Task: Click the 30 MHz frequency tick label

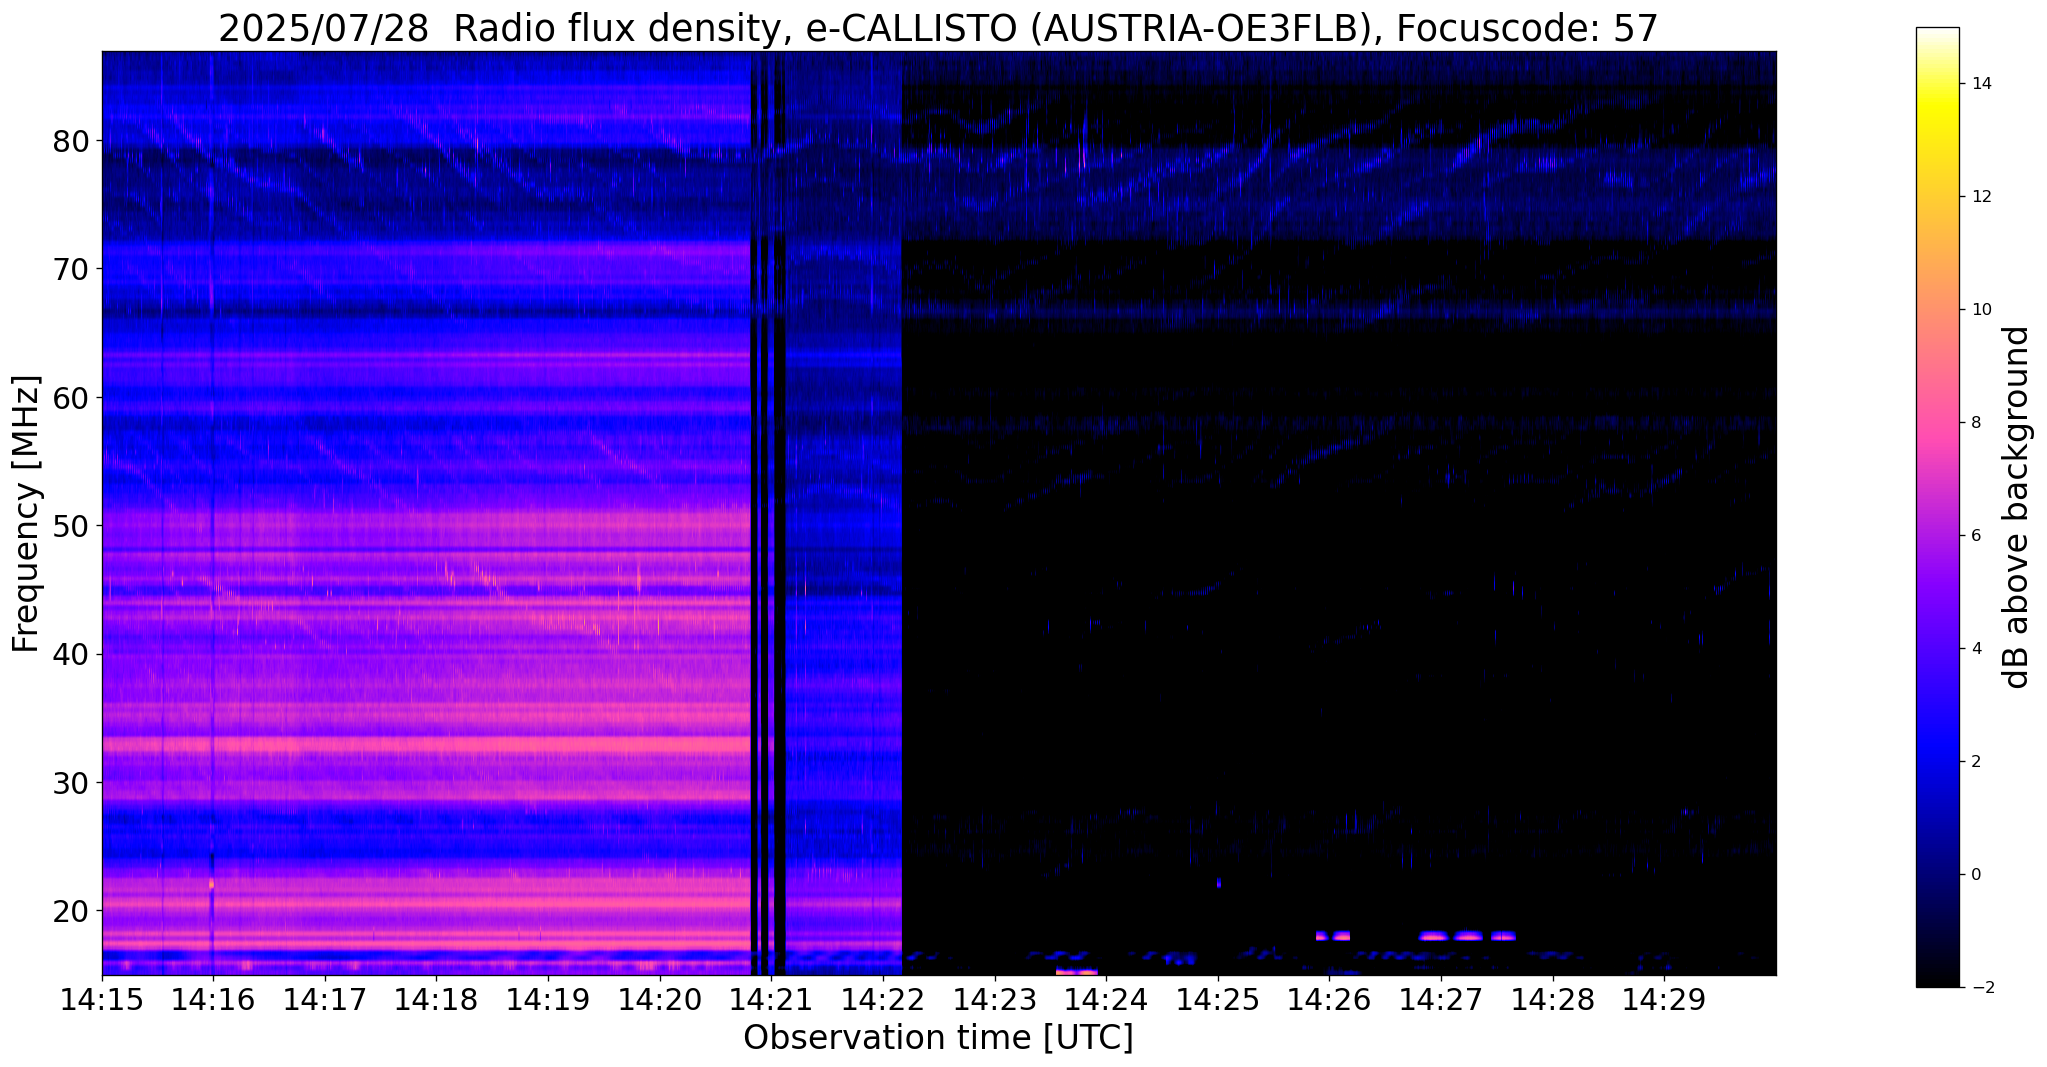Action: [x=71, y=782]
